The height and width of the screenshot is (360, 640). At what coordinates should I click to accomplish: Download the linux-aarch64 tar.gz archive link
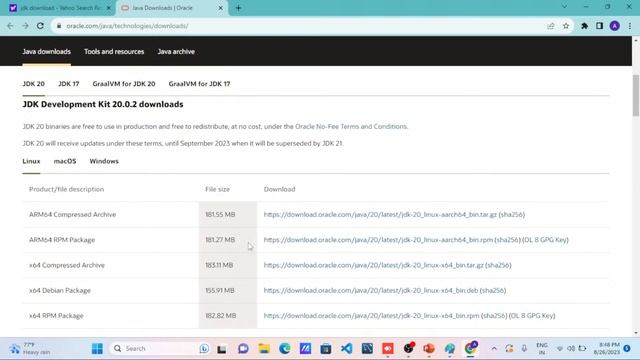pos(380,214)
